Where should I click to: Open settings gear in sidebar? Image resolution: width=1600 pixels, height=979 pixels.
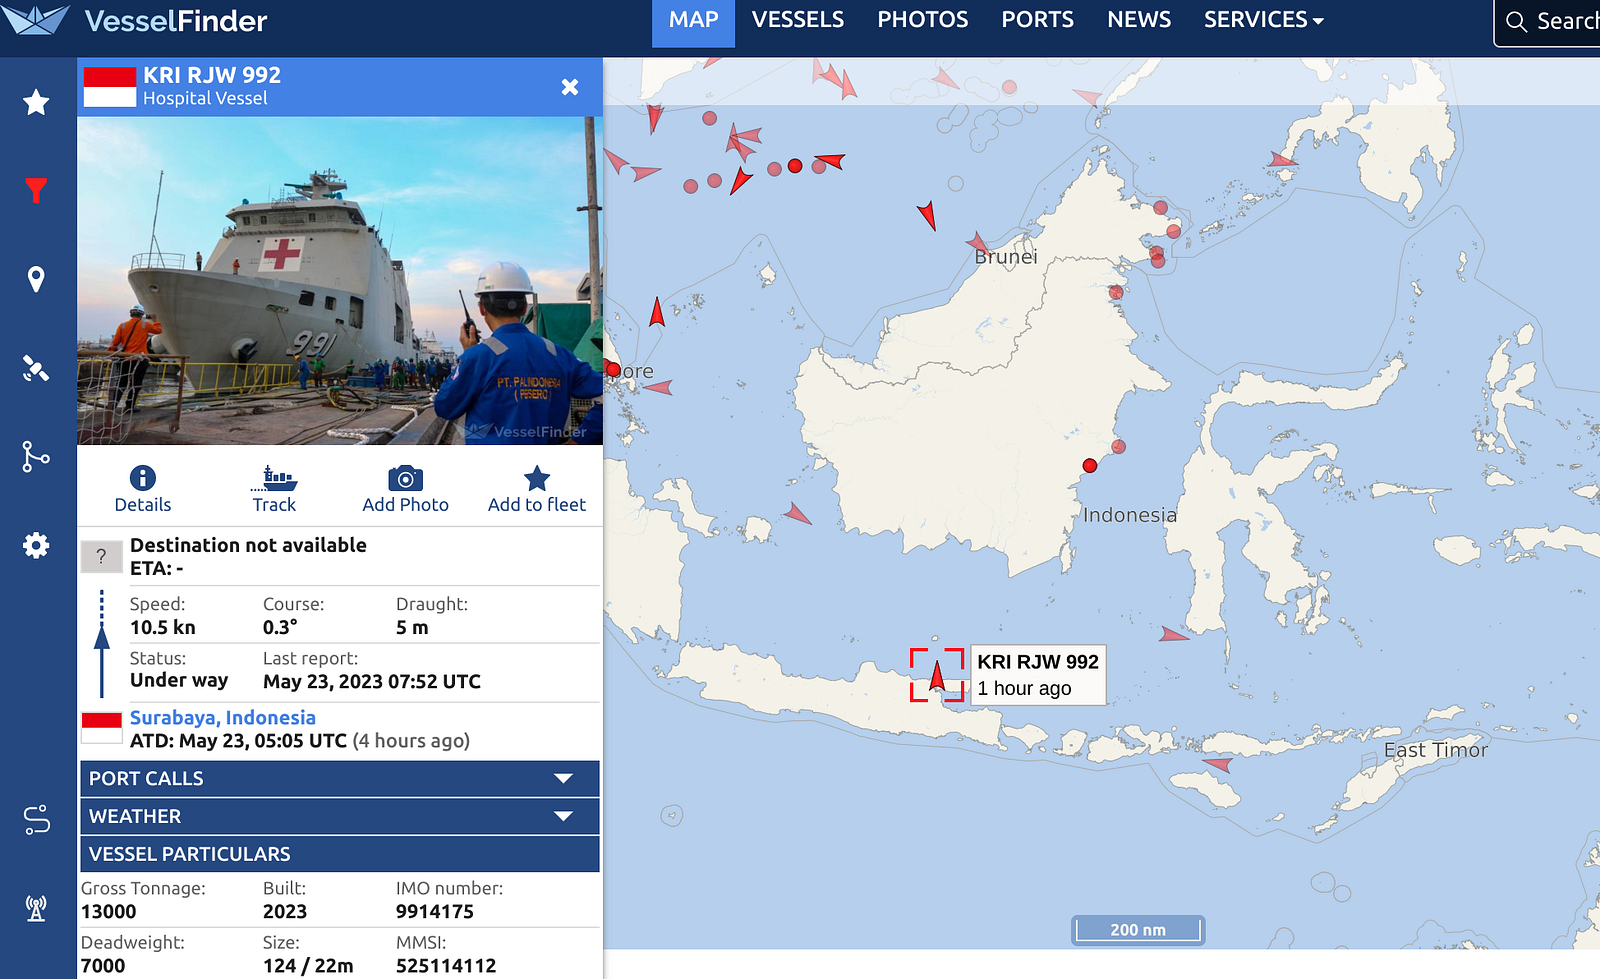click(36, 545)
